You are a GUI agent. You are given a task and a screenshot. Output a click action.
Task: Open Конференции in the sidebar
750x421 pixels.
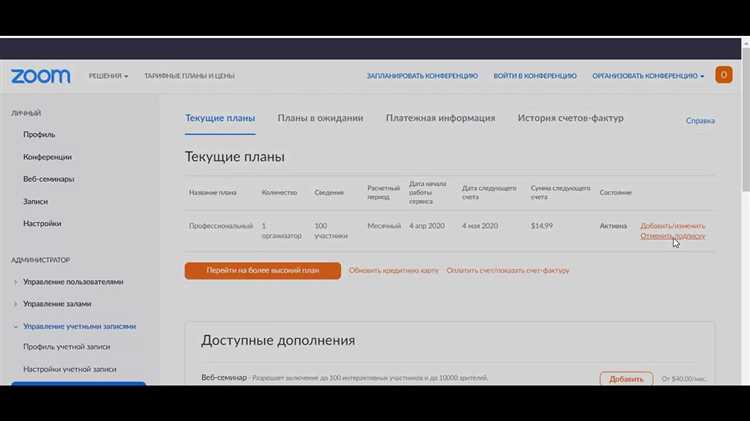[x=47, y=157]
